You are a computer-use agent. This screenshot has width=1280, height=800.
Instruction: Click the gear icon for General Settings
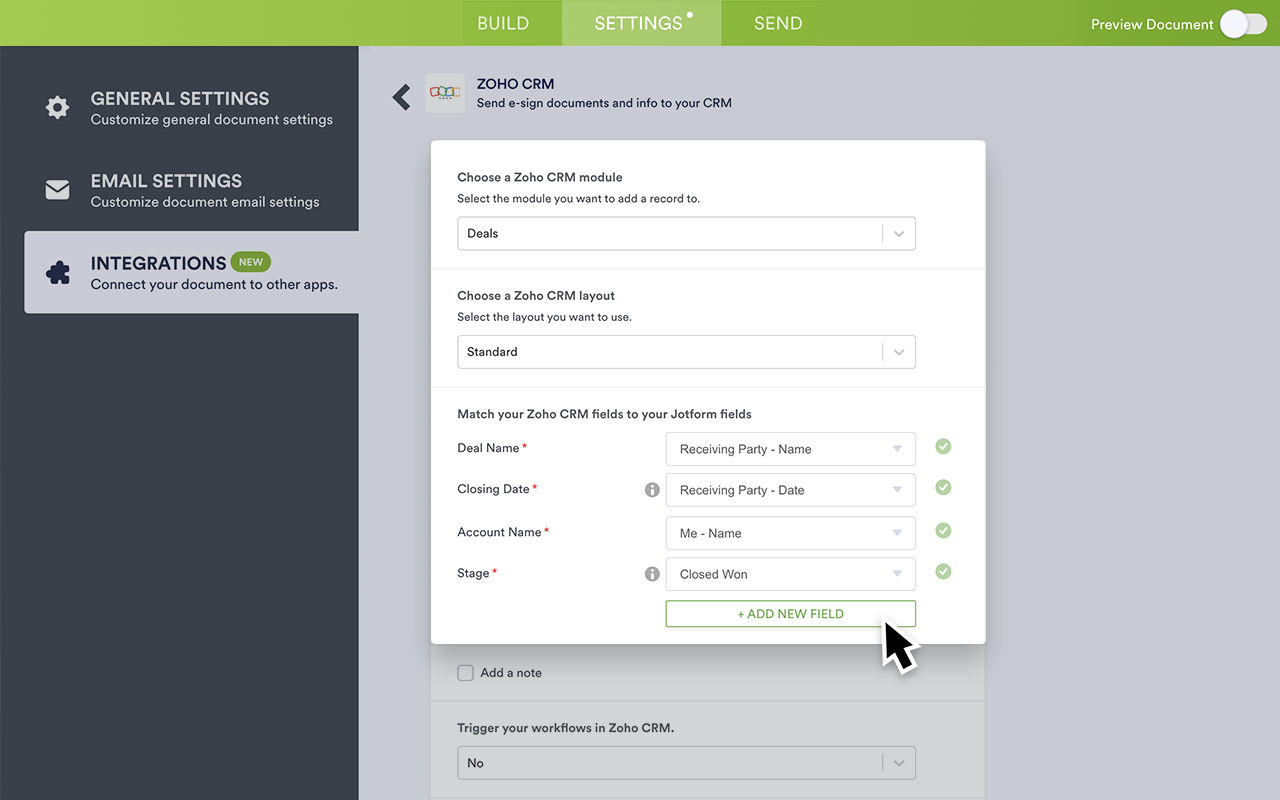pyautogui.click(x=57, y=107)
